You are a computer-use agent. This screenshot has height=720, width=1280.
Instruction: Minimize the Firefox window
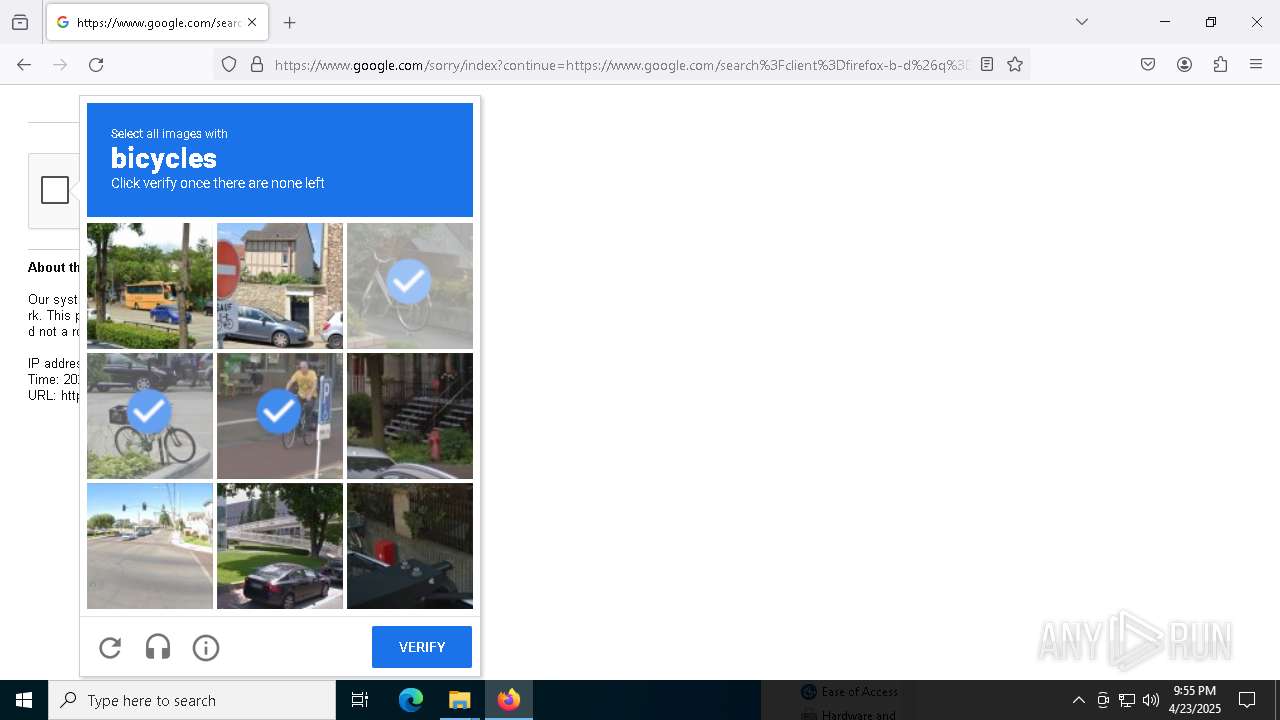click(x=1165, y=22)
